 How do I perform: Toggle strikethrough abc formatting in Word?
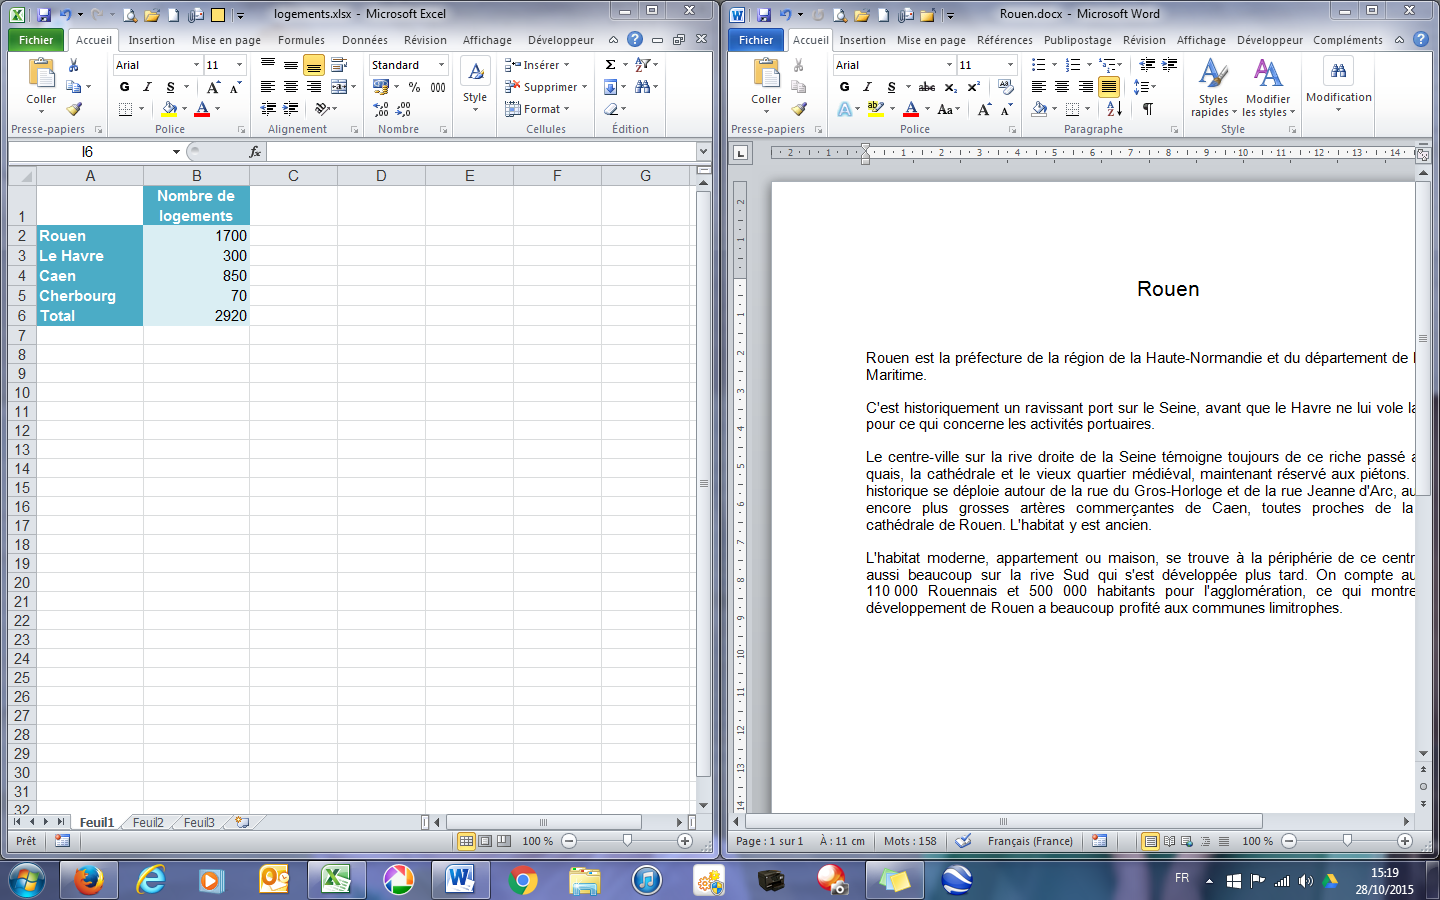pyautogui.click(x=927, y=87)
